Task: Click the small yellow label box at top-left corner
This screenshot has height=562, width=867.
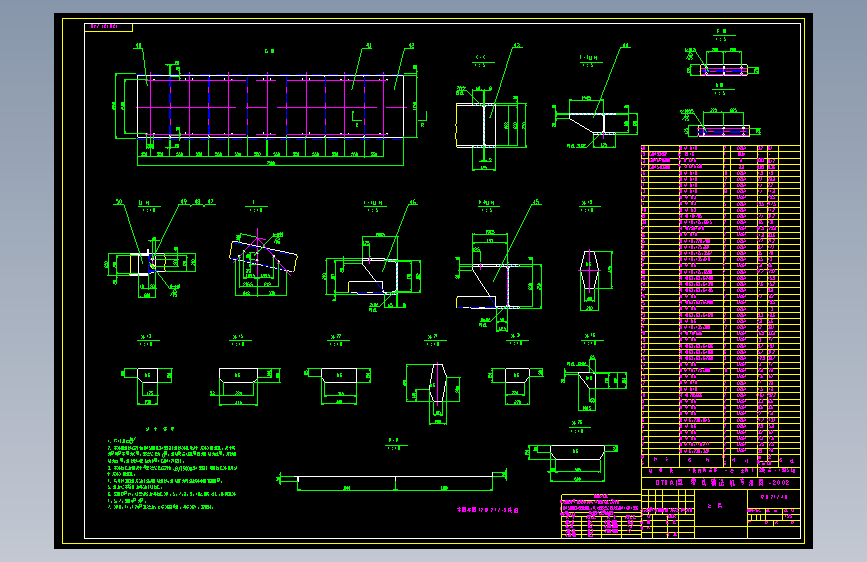Action: [108, 27]
